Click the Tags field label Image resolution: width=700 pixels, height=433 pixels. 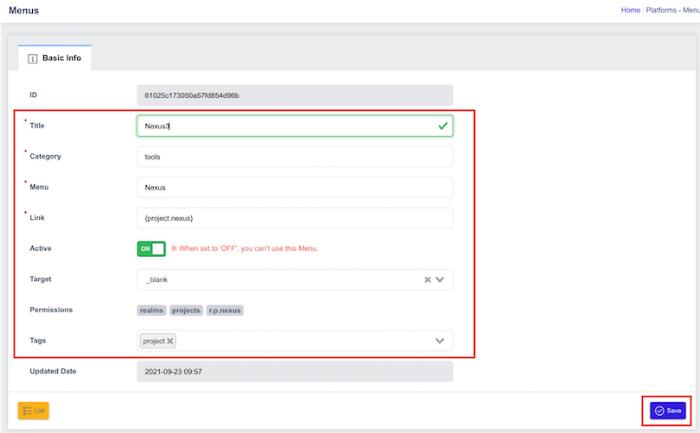(38, 341)
